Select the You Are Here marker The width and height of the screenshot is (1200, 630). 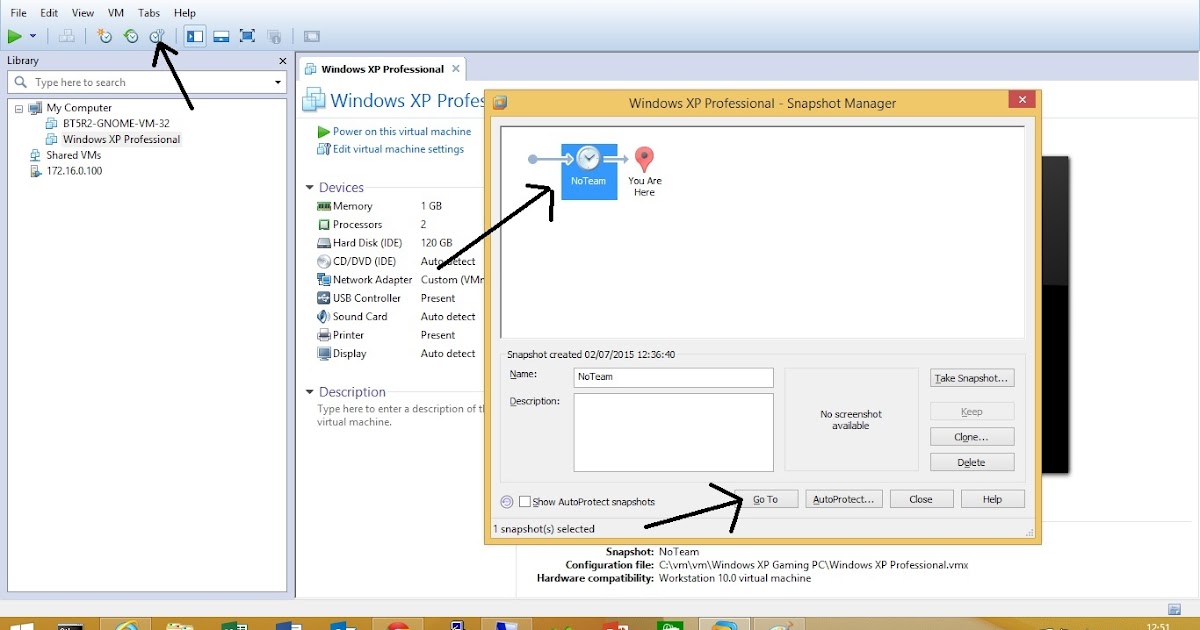tap(645, 171)
